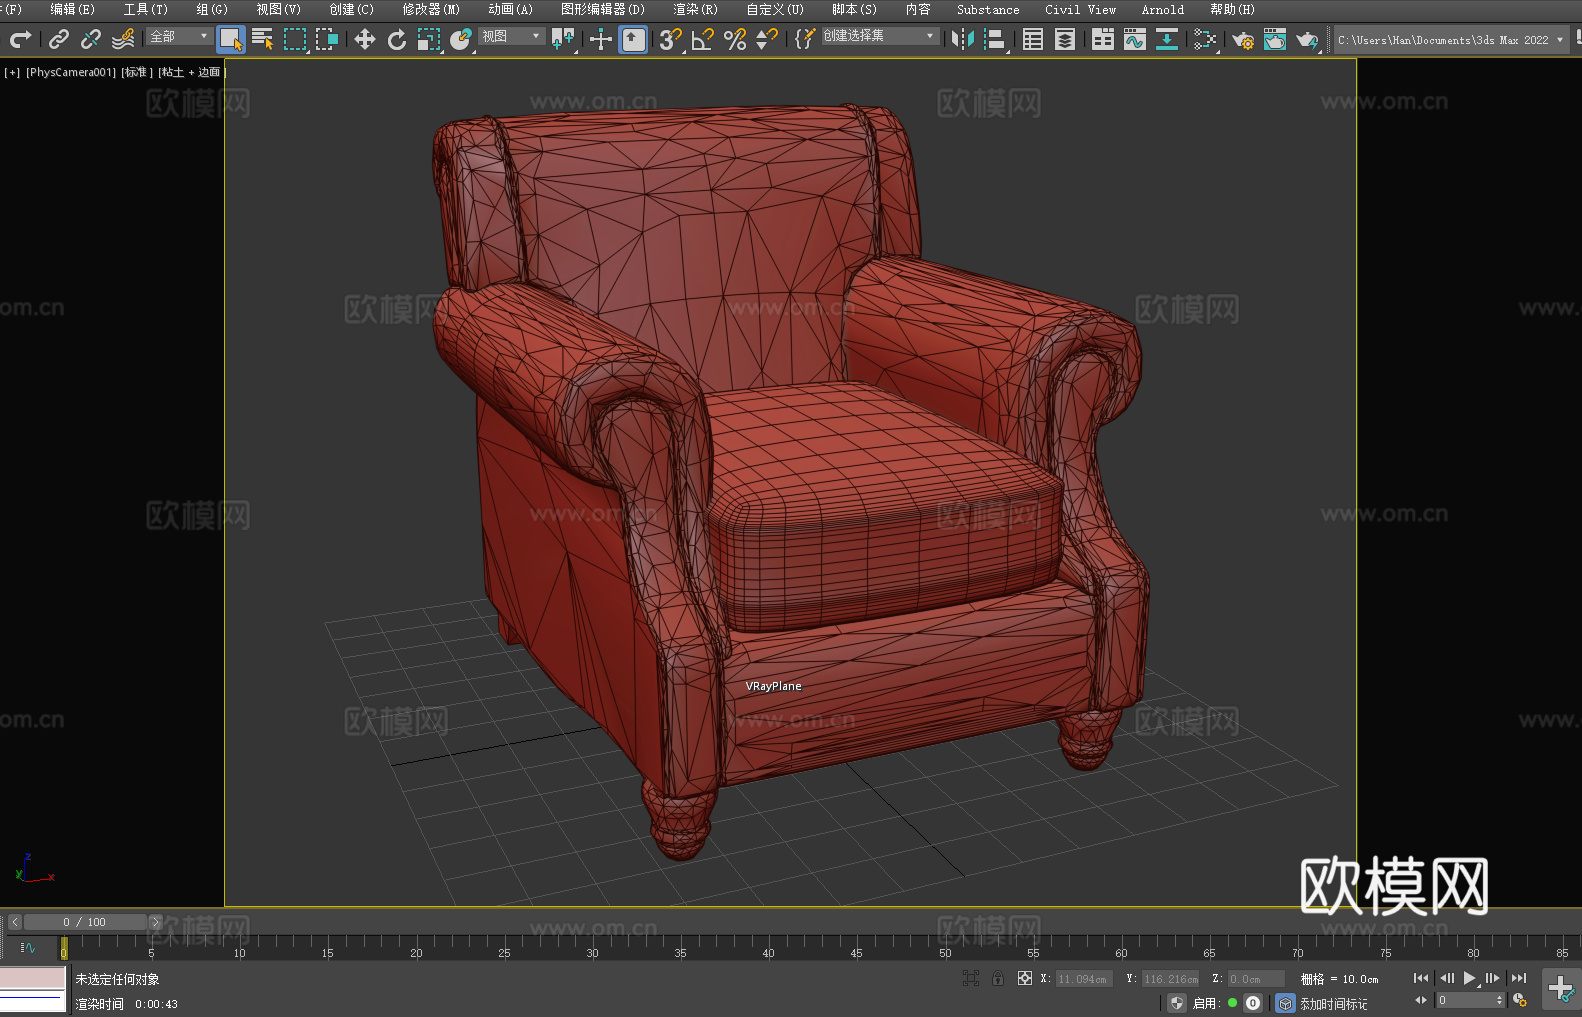
Task: Click the Redo arrow icon
Action: pyautogui.click(x=20, y=39)
